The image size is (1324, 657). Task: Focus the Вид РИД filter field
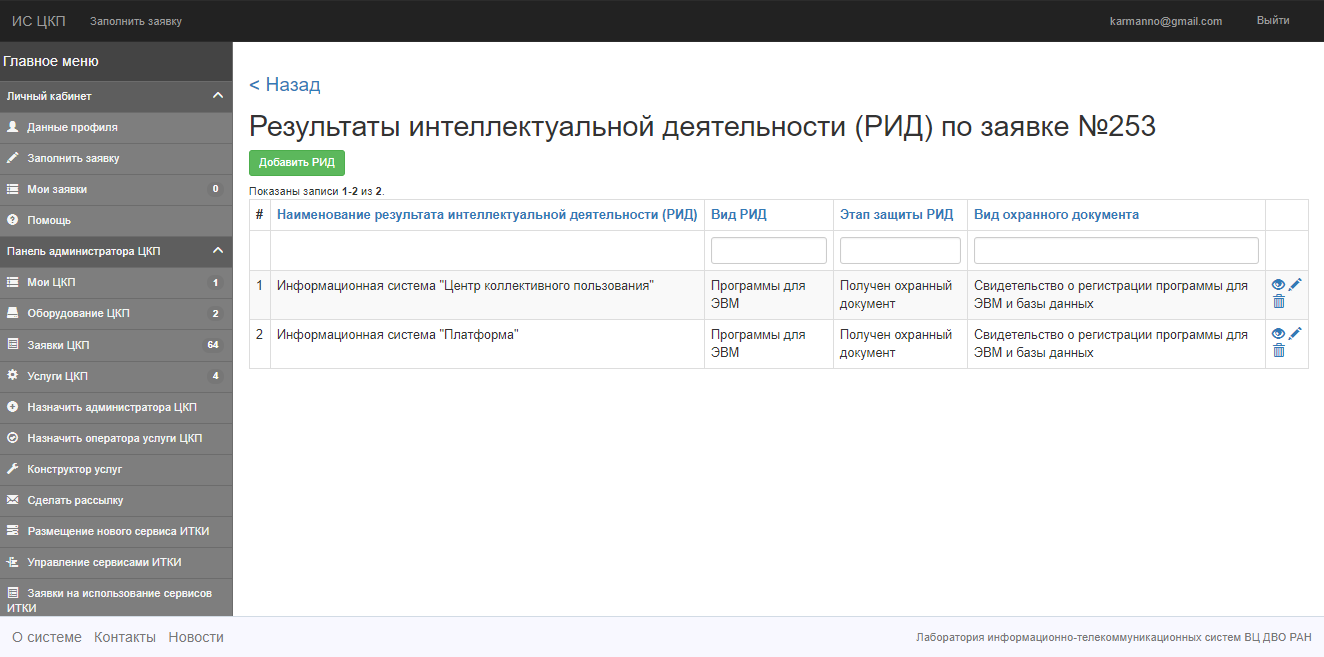(769, 250)
